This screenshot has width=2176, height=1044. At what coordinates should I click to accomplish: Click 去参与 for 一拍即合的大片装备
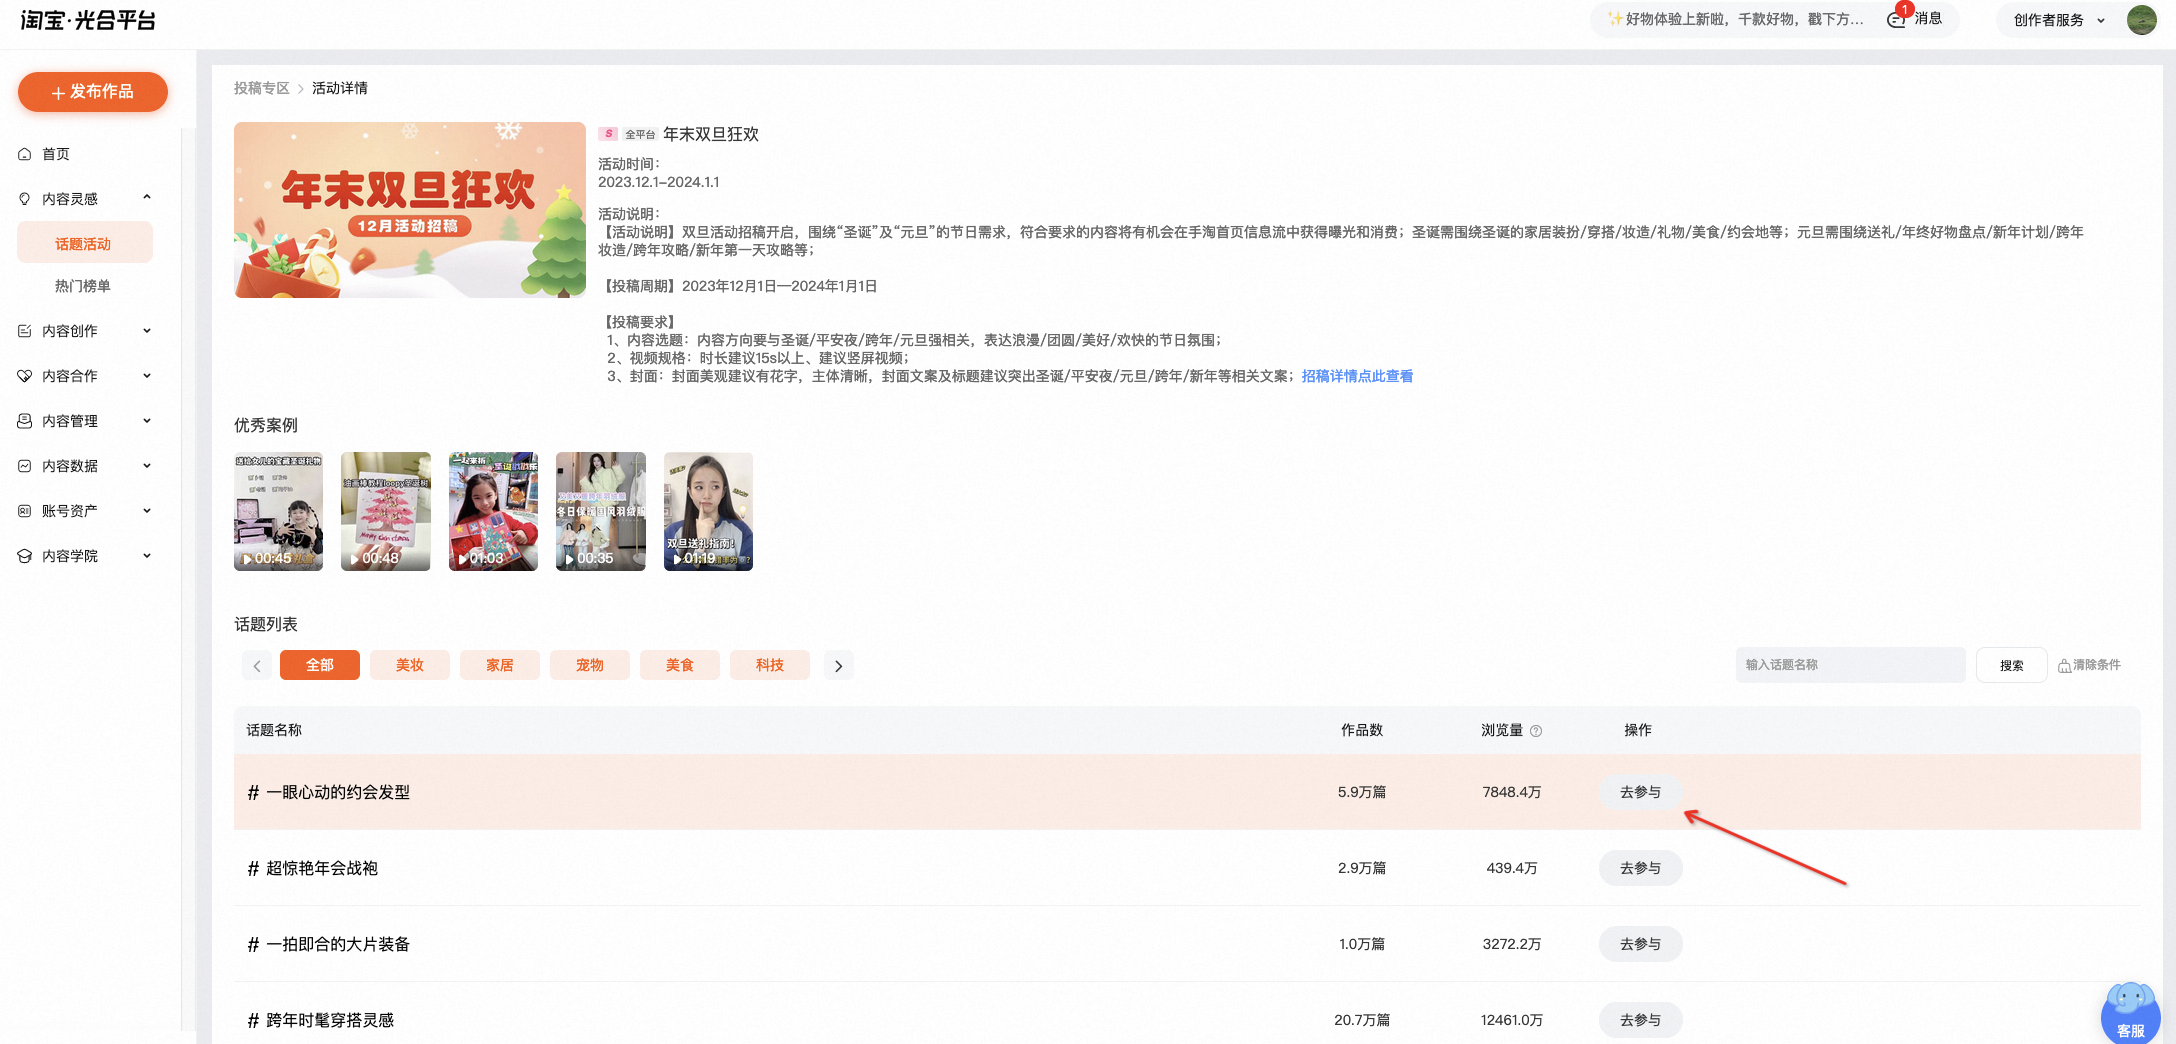[1640, 944]
